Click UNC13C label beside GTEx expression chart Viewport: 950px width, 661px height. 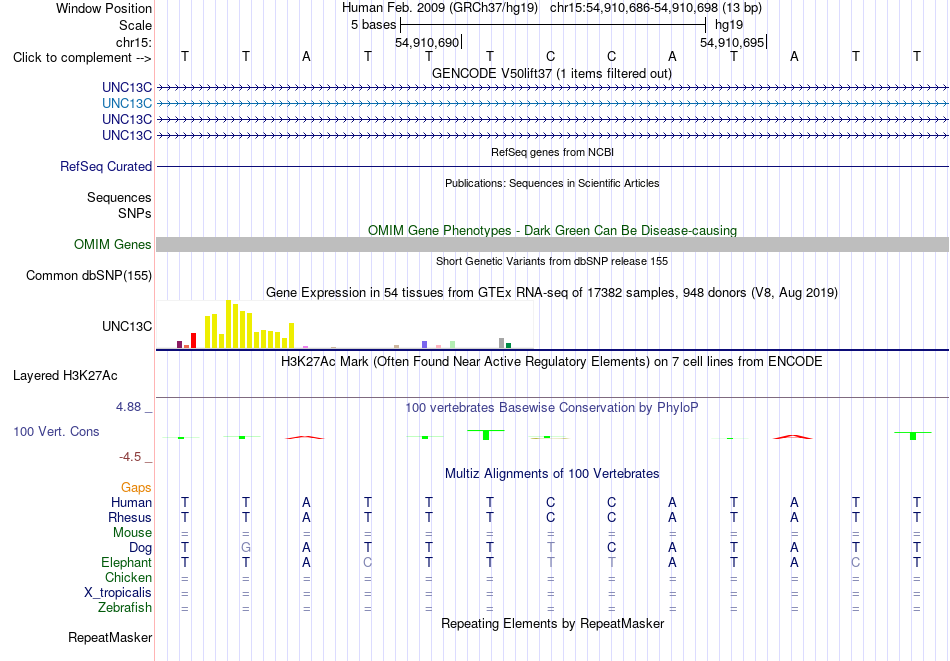pos(127,327)
